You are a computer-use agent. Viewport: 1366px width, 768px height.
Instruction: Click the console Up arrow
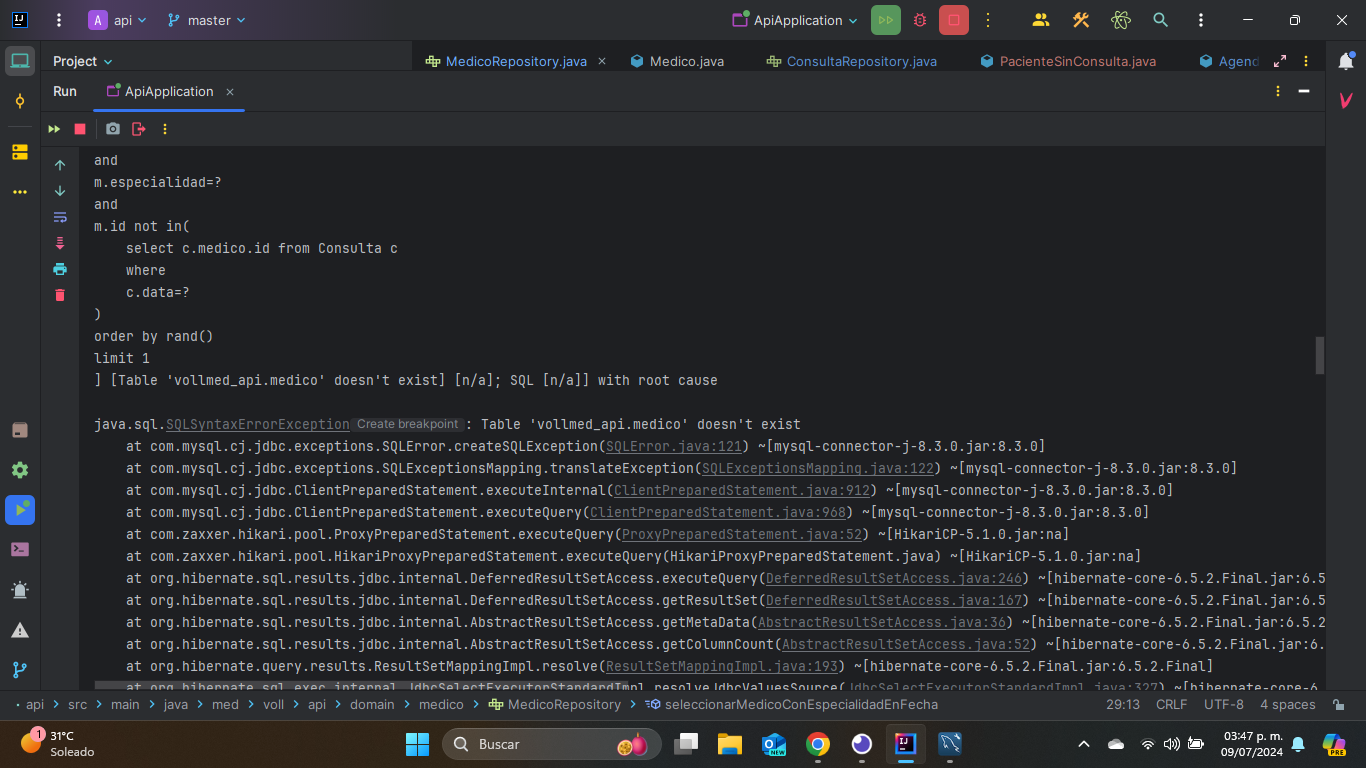coord(60,165)
